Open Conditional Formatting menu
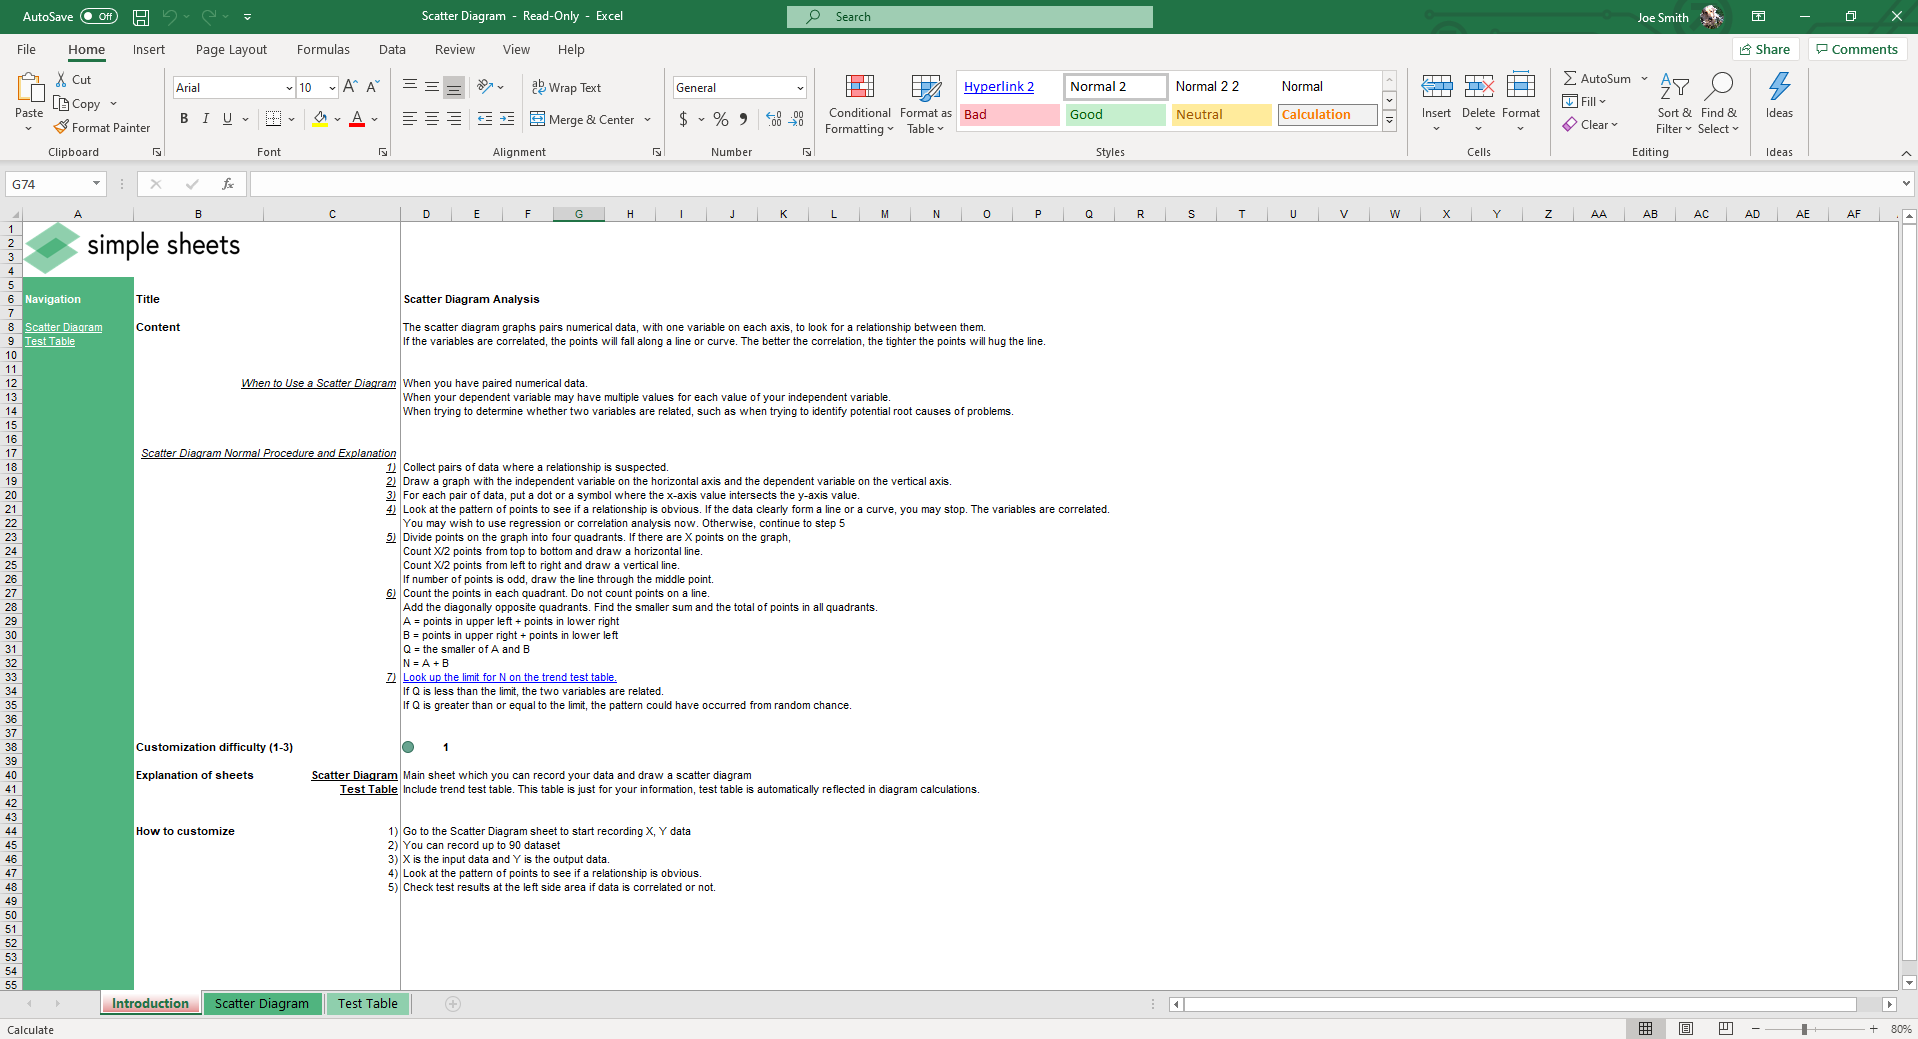This screenshot has height=1039, width=1918. coord(859,104)
